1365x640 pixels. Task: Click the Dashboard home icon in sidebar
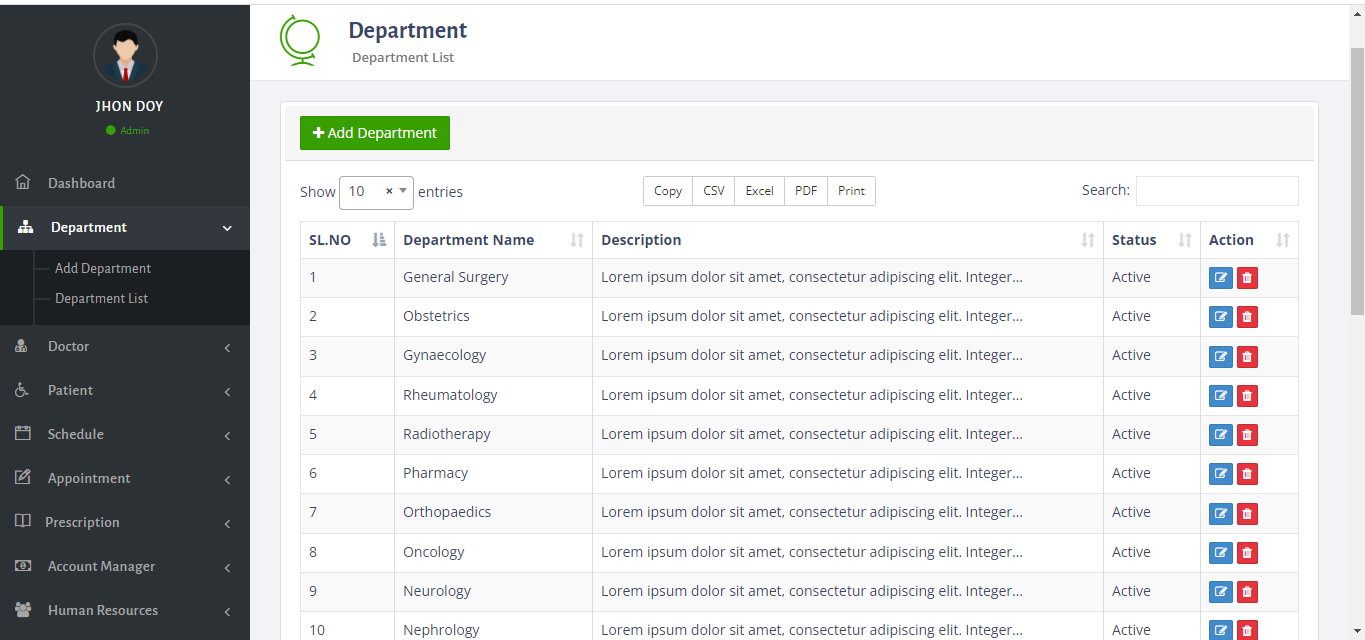coord(23,183)
